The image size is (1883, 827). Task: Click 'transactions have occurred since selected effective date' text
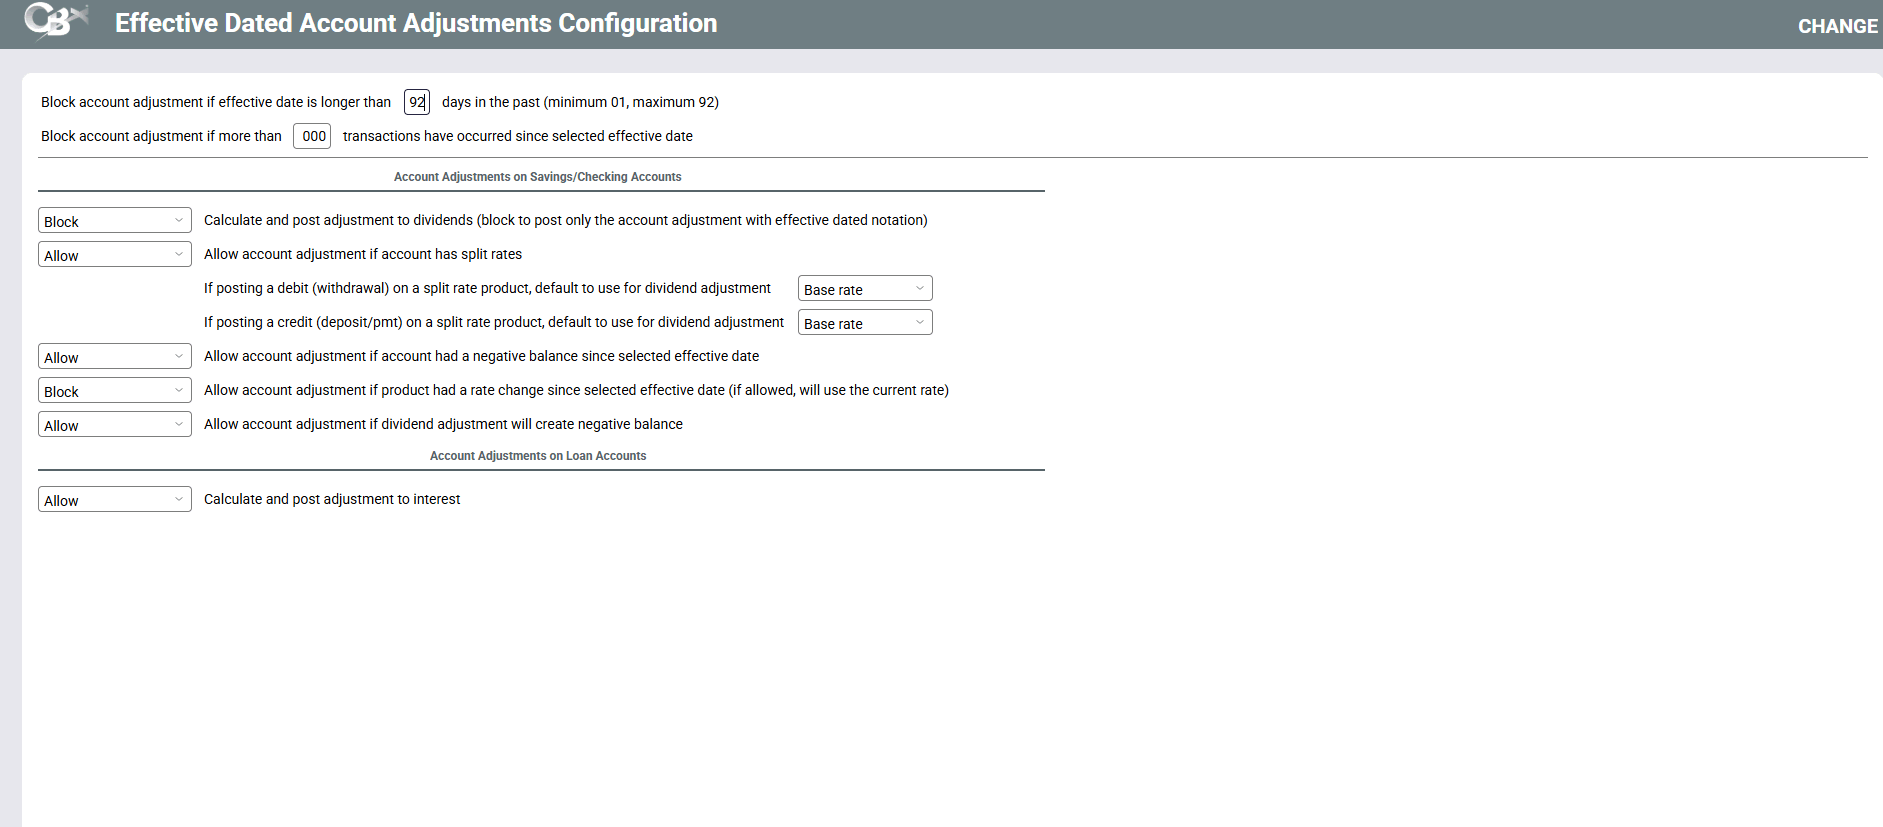517,136
